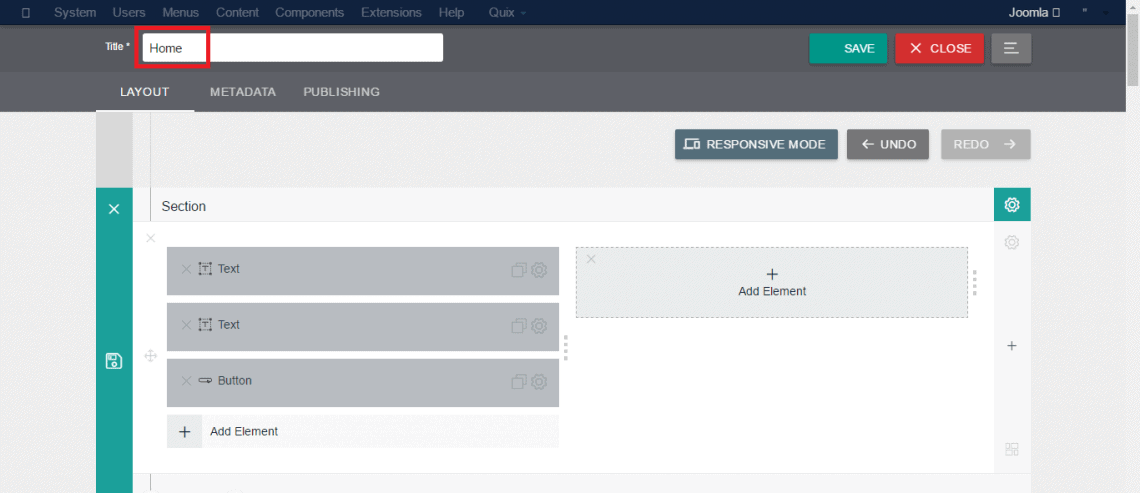Expand the Quix dropdown menu
Image resolution: width=1140 pixels, height=493 pixels.
coord(508,13)
